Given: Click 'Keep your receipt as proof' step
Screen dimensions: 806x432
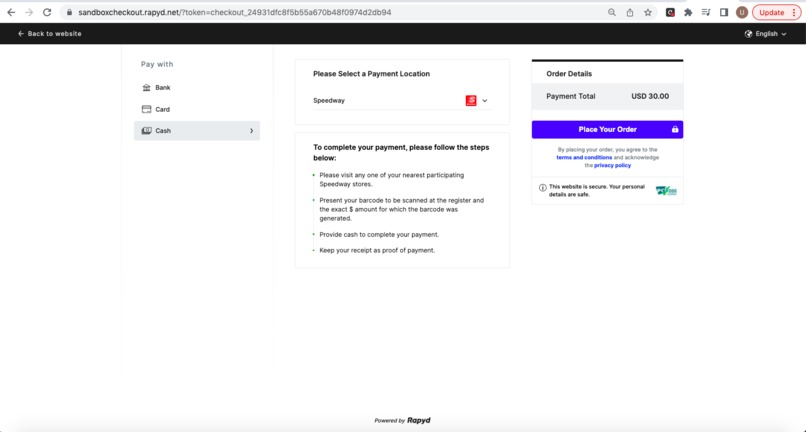Looking at the screenshot, I should coord(377,250).
